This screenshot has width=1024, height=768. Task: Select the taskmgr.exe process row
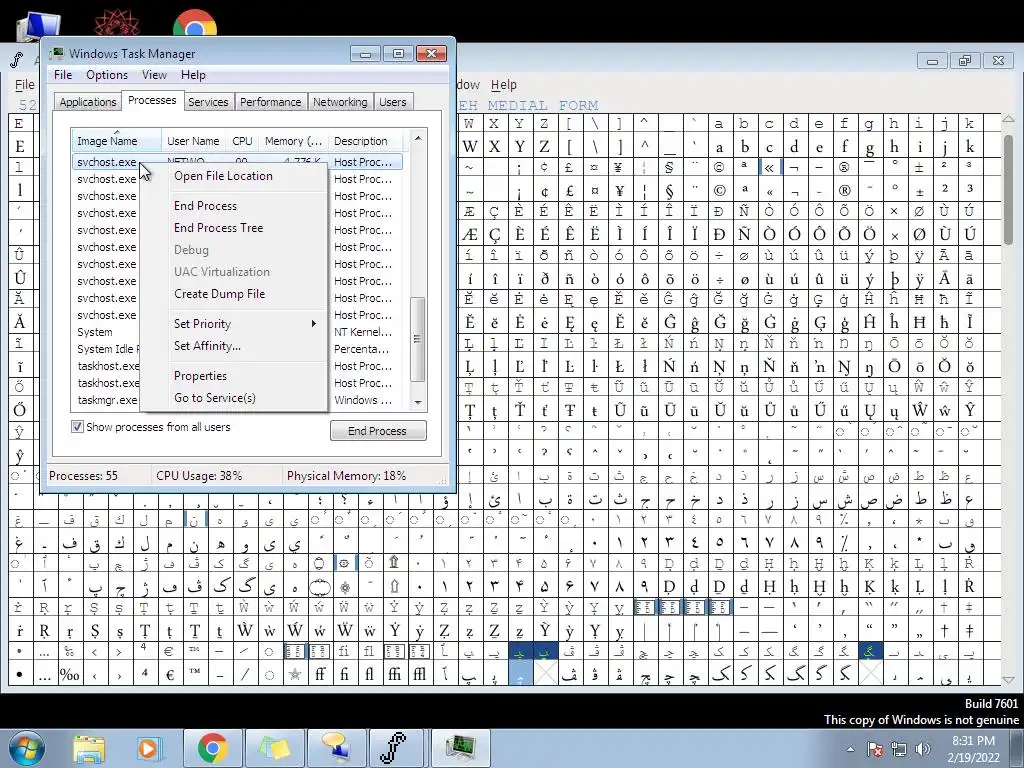click(107, 400)
